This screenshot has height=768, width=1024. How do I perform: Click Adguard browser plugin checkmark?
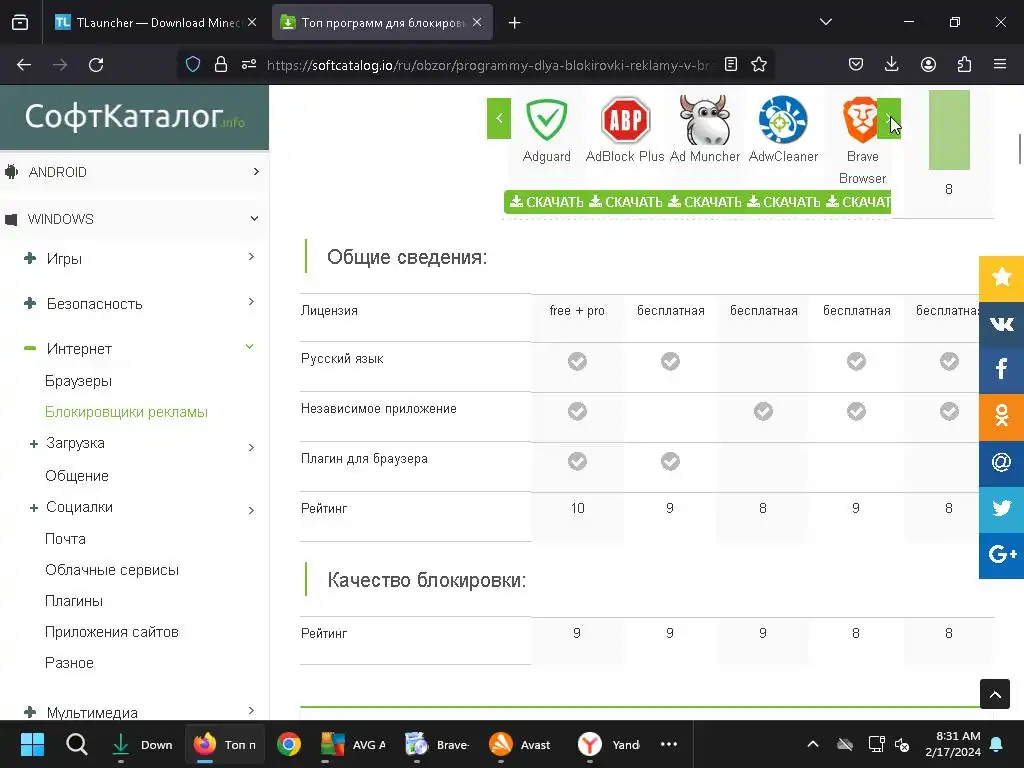click(577, 461)
